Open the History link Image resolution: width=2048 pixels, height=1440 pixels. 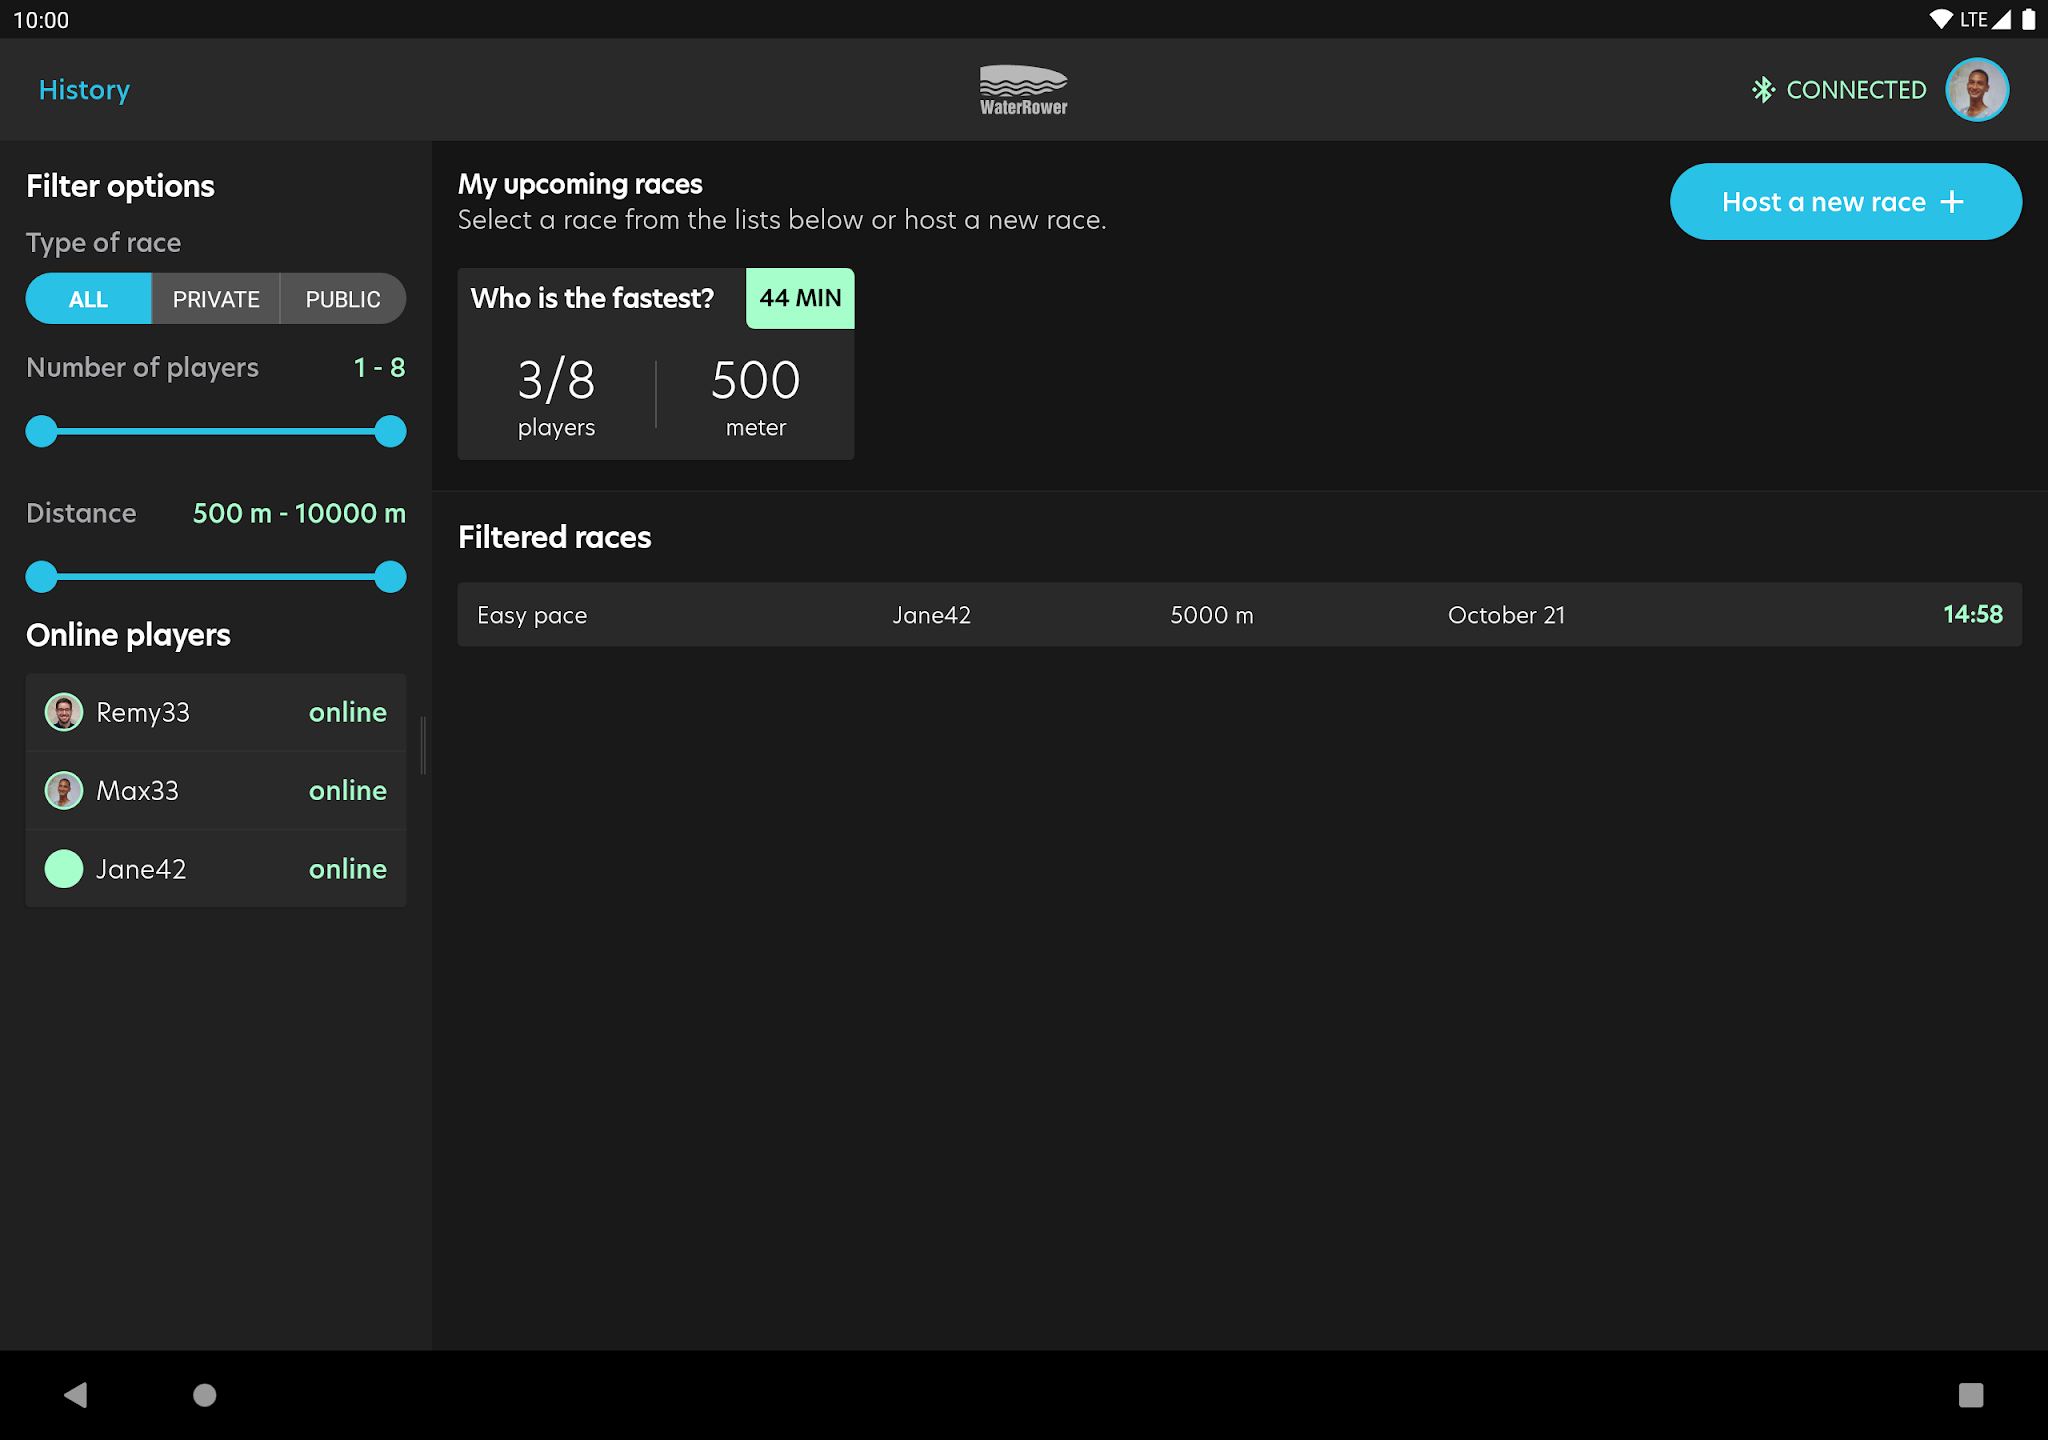(84, 90)
